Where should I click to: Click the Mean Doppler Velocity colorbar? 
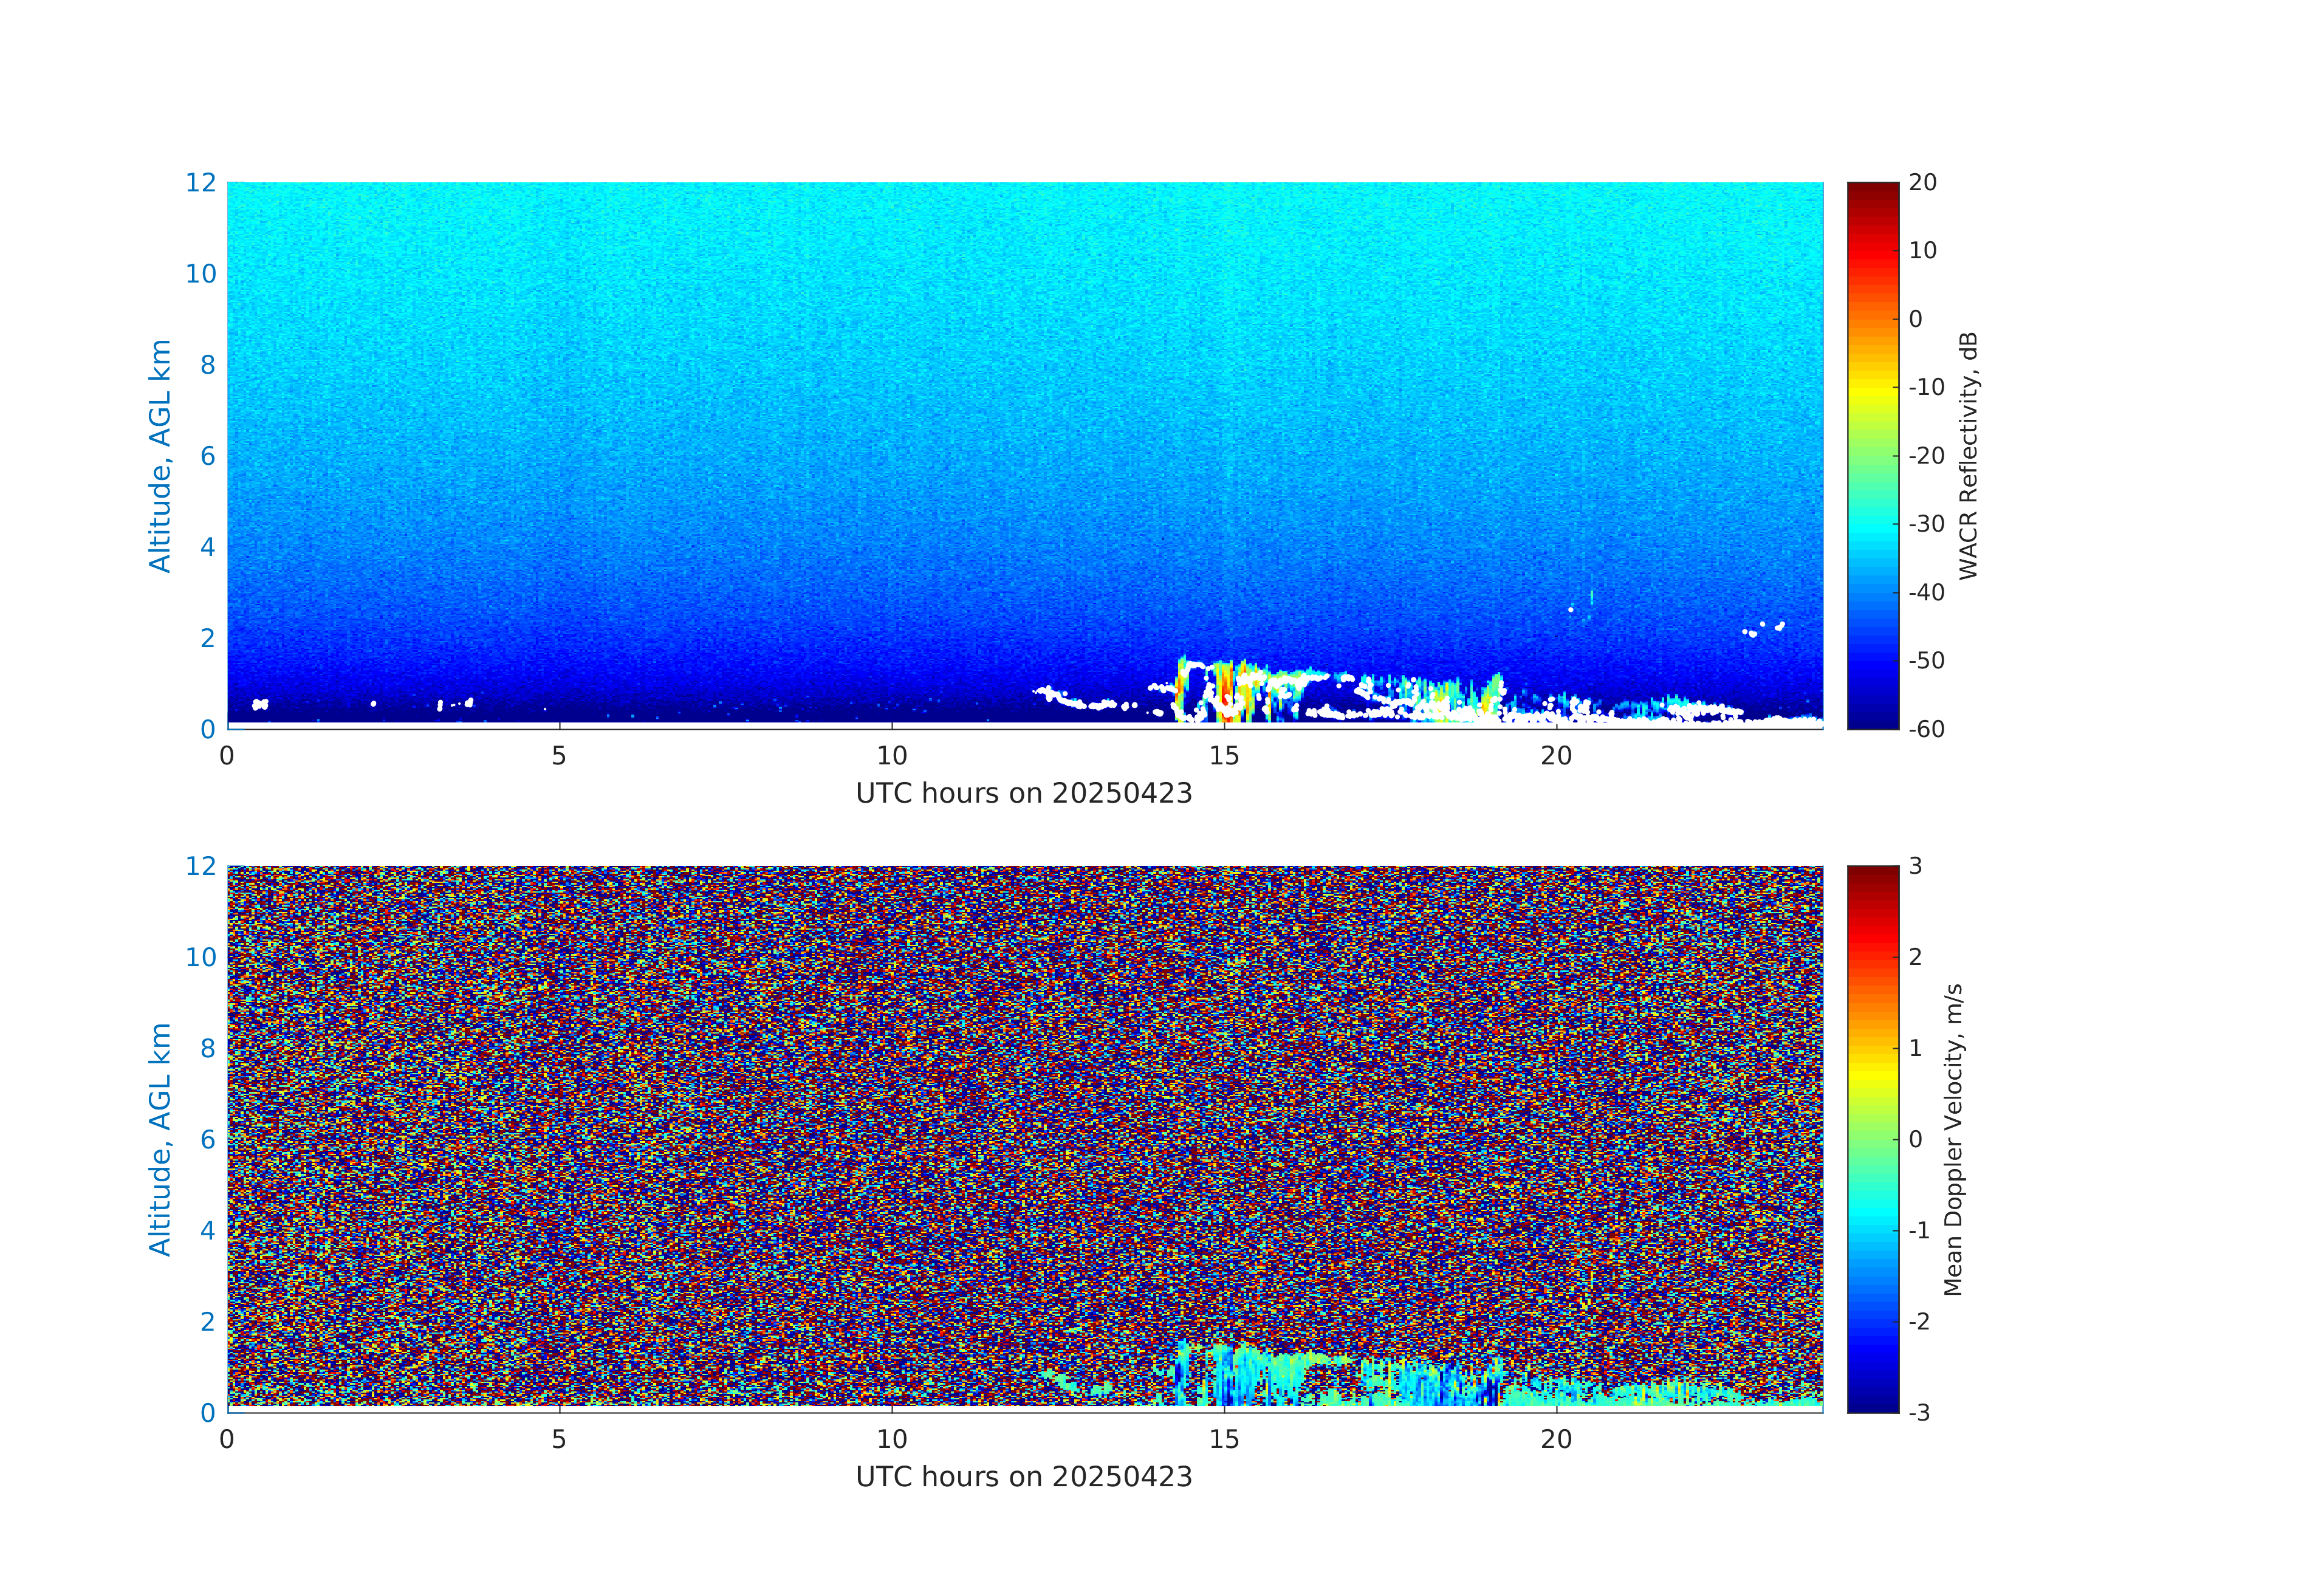(x=1872, y=1138)
